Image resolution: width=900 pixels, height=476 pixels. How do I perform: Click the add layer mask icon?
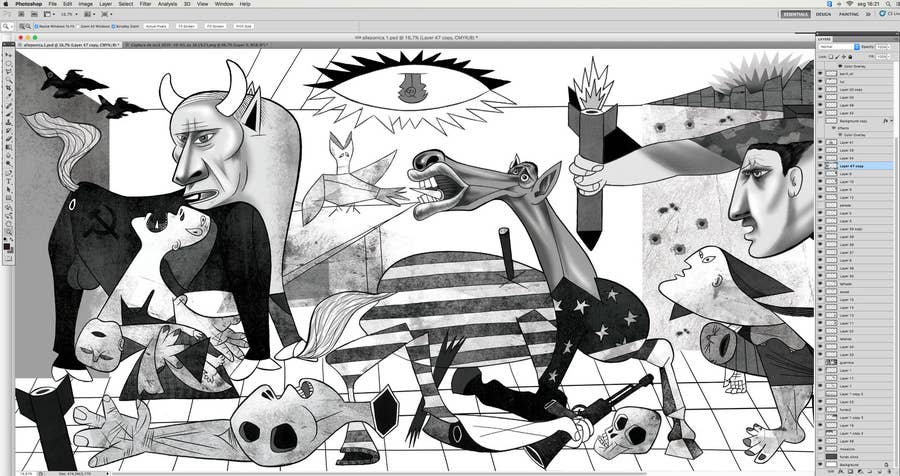coord(851,471)
